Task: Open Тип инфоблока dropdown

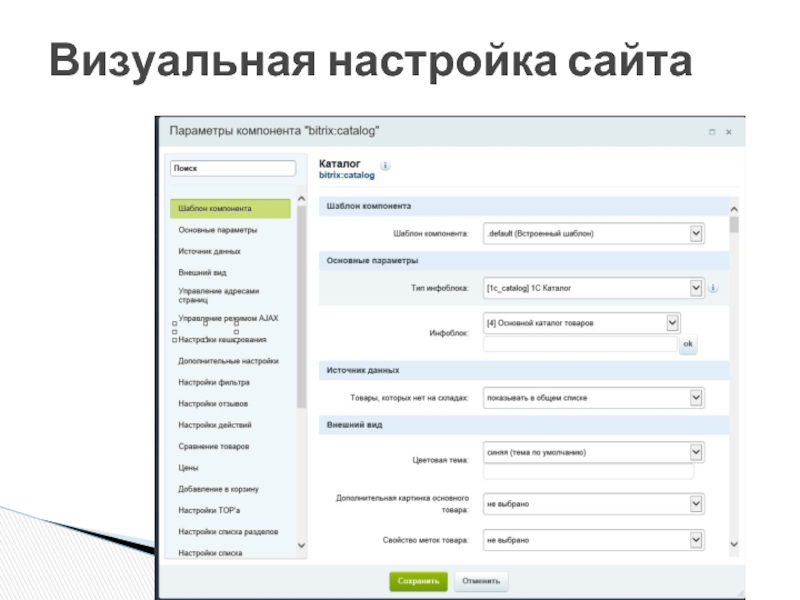Action: tap(594, 288)
